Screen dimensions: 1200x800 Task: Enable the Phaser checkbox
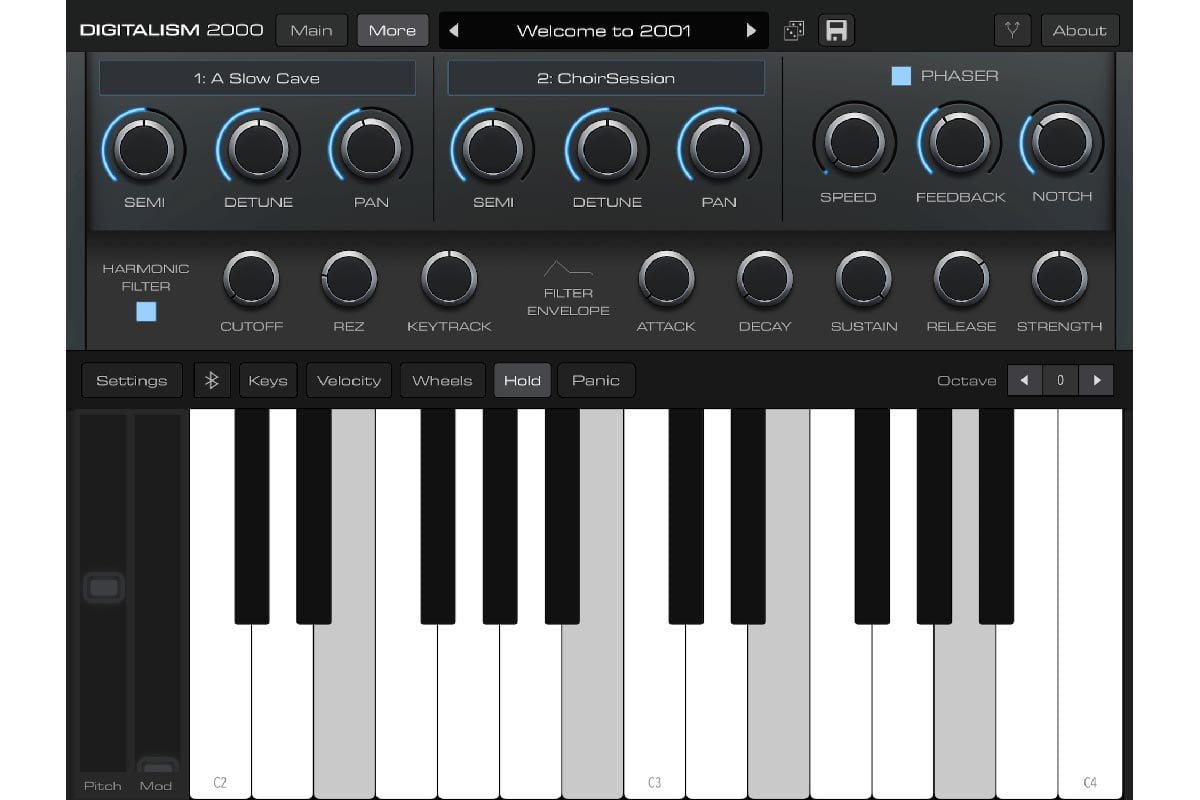coord(901,76)
